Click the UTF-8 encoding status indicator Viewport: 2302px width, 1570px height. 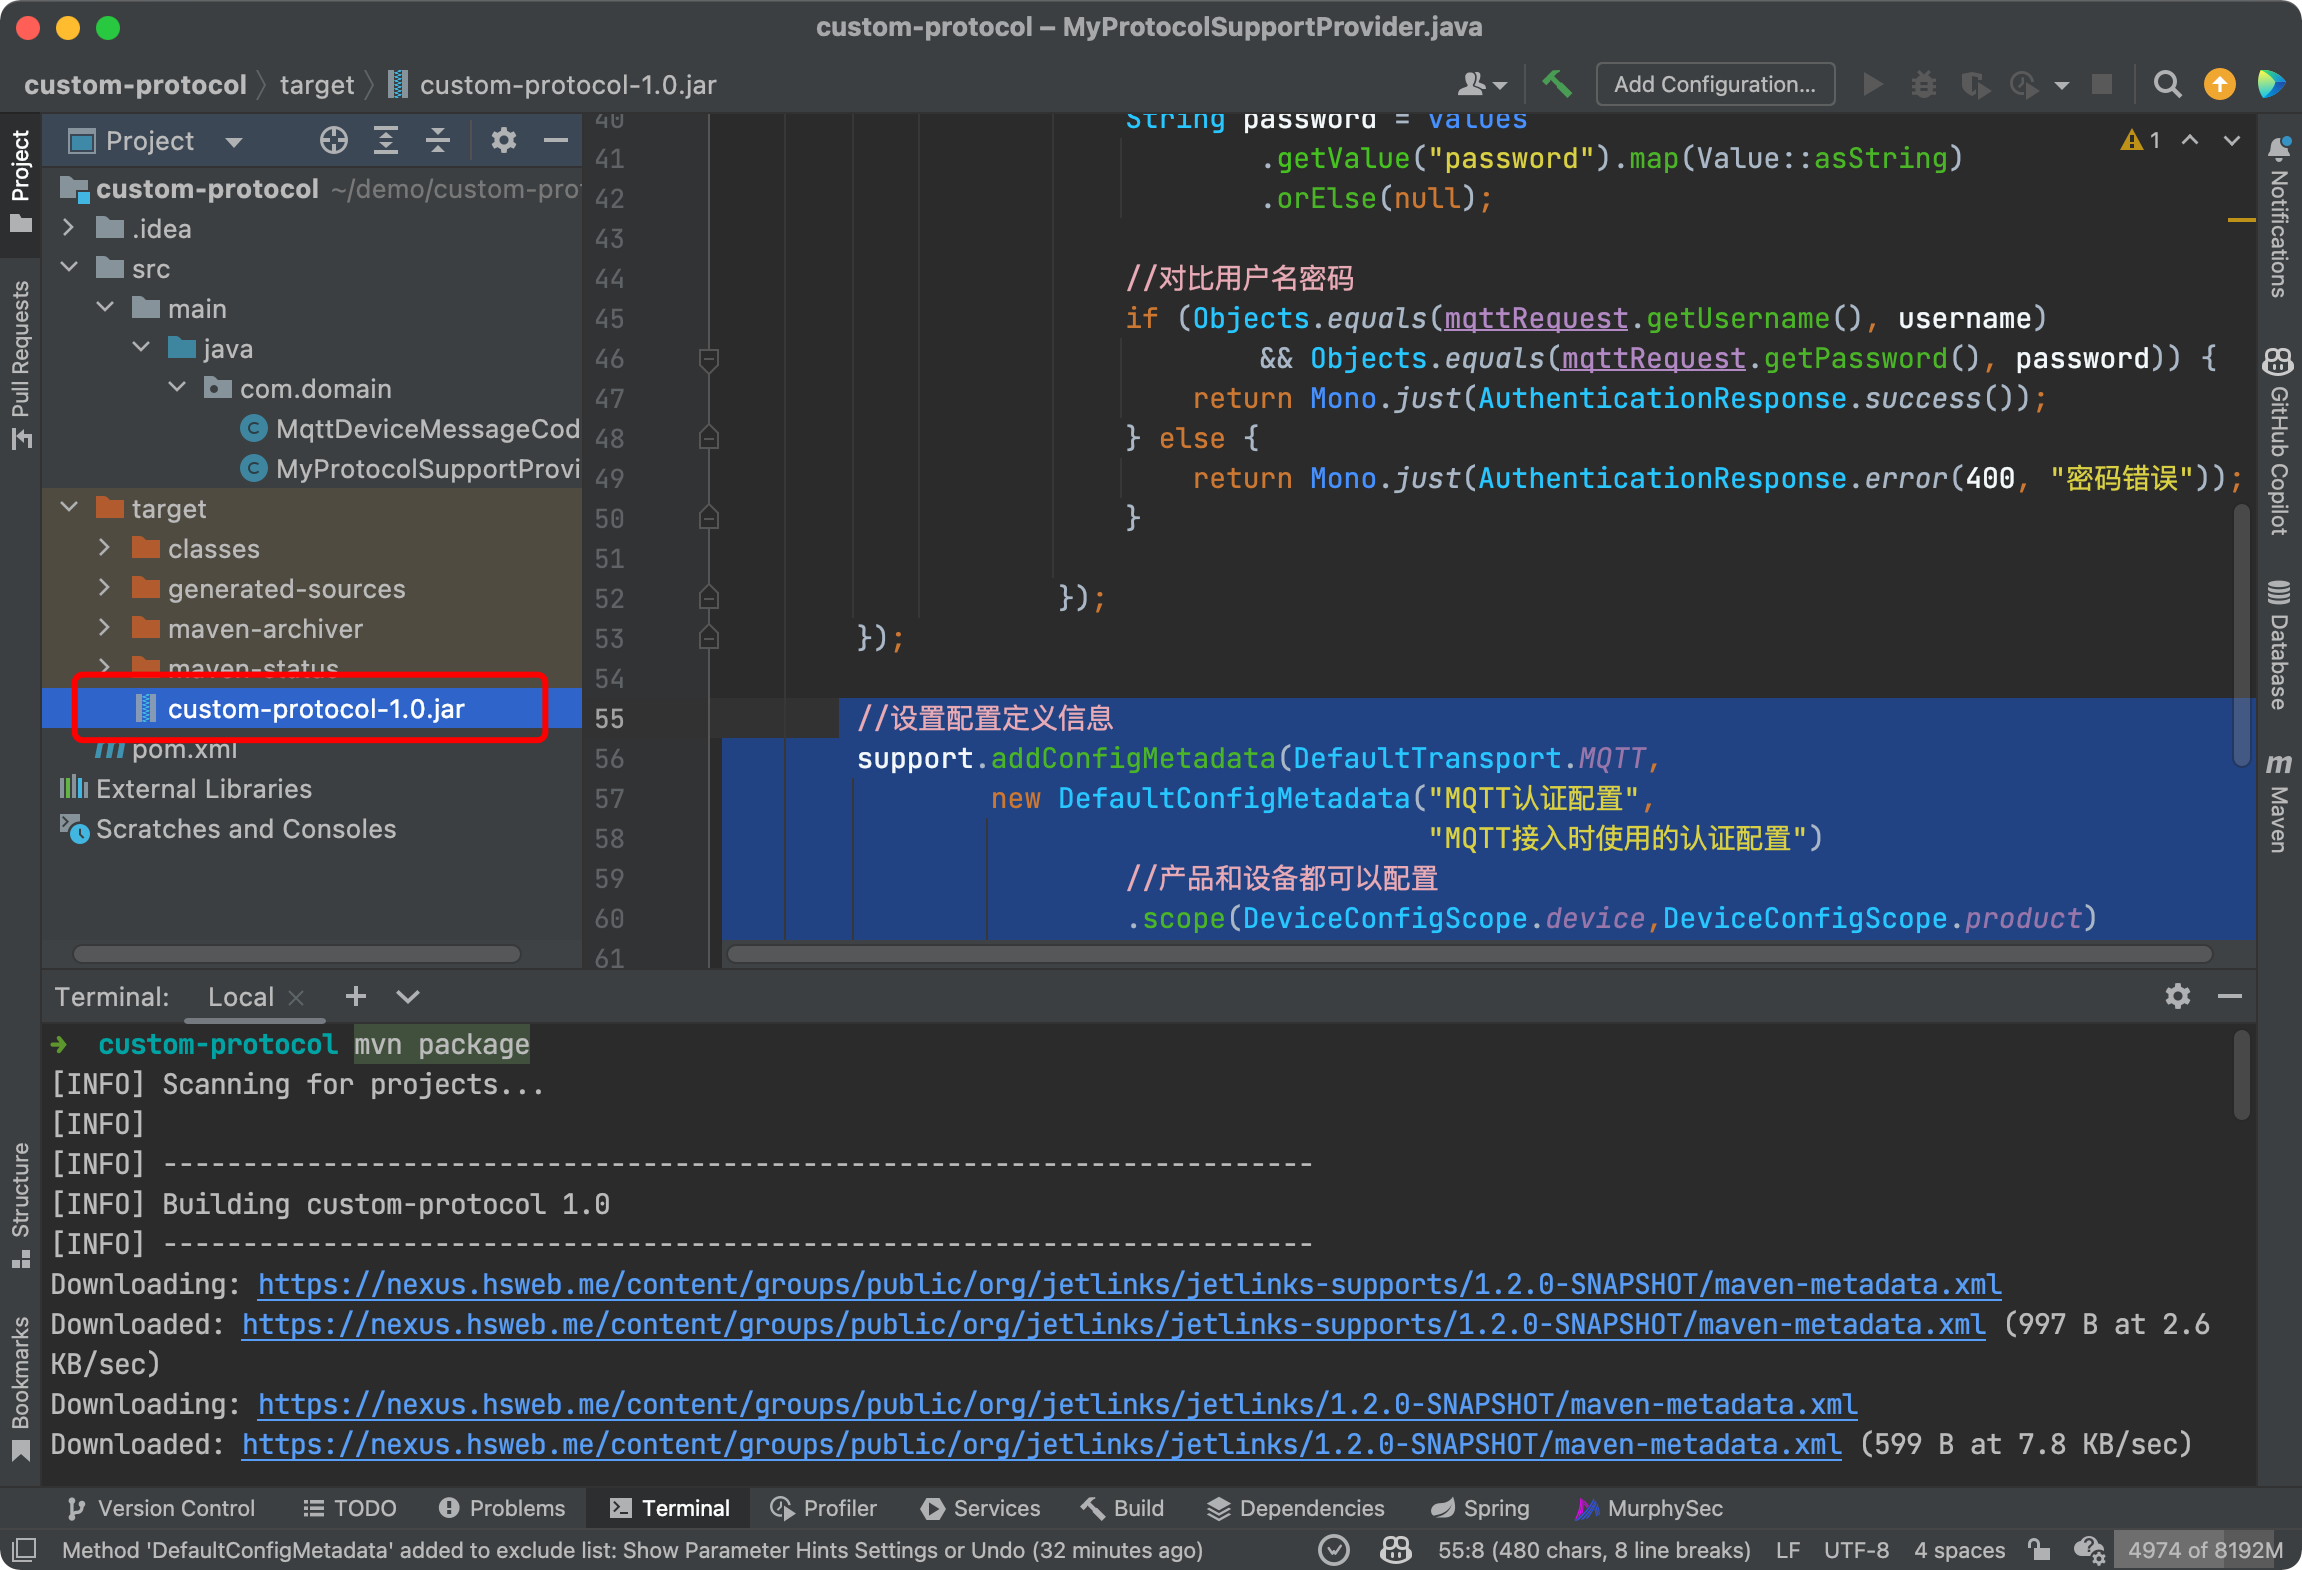(x=1856, y=1550)
